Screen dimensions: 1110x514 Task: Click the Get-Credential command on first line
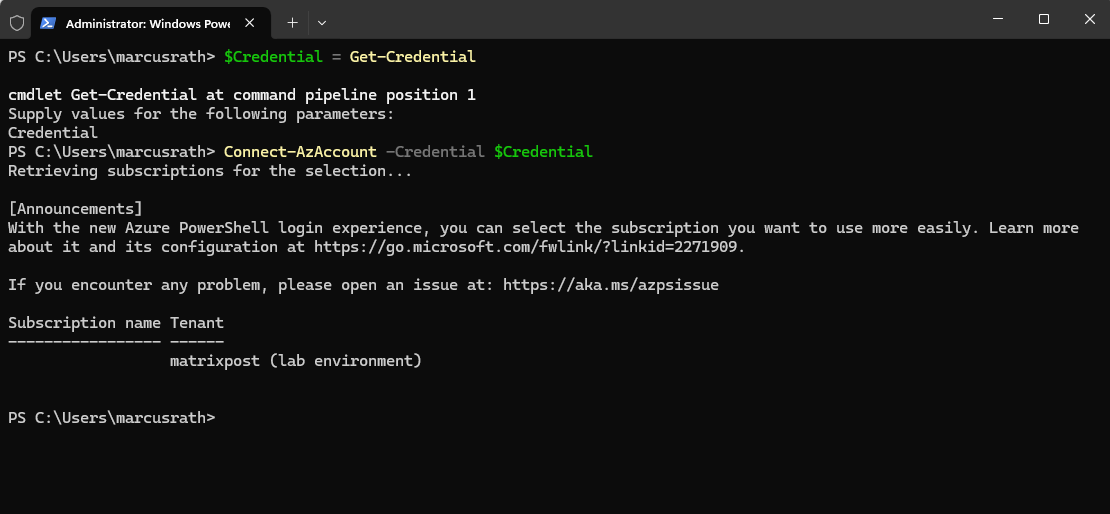tap(413, 57)
